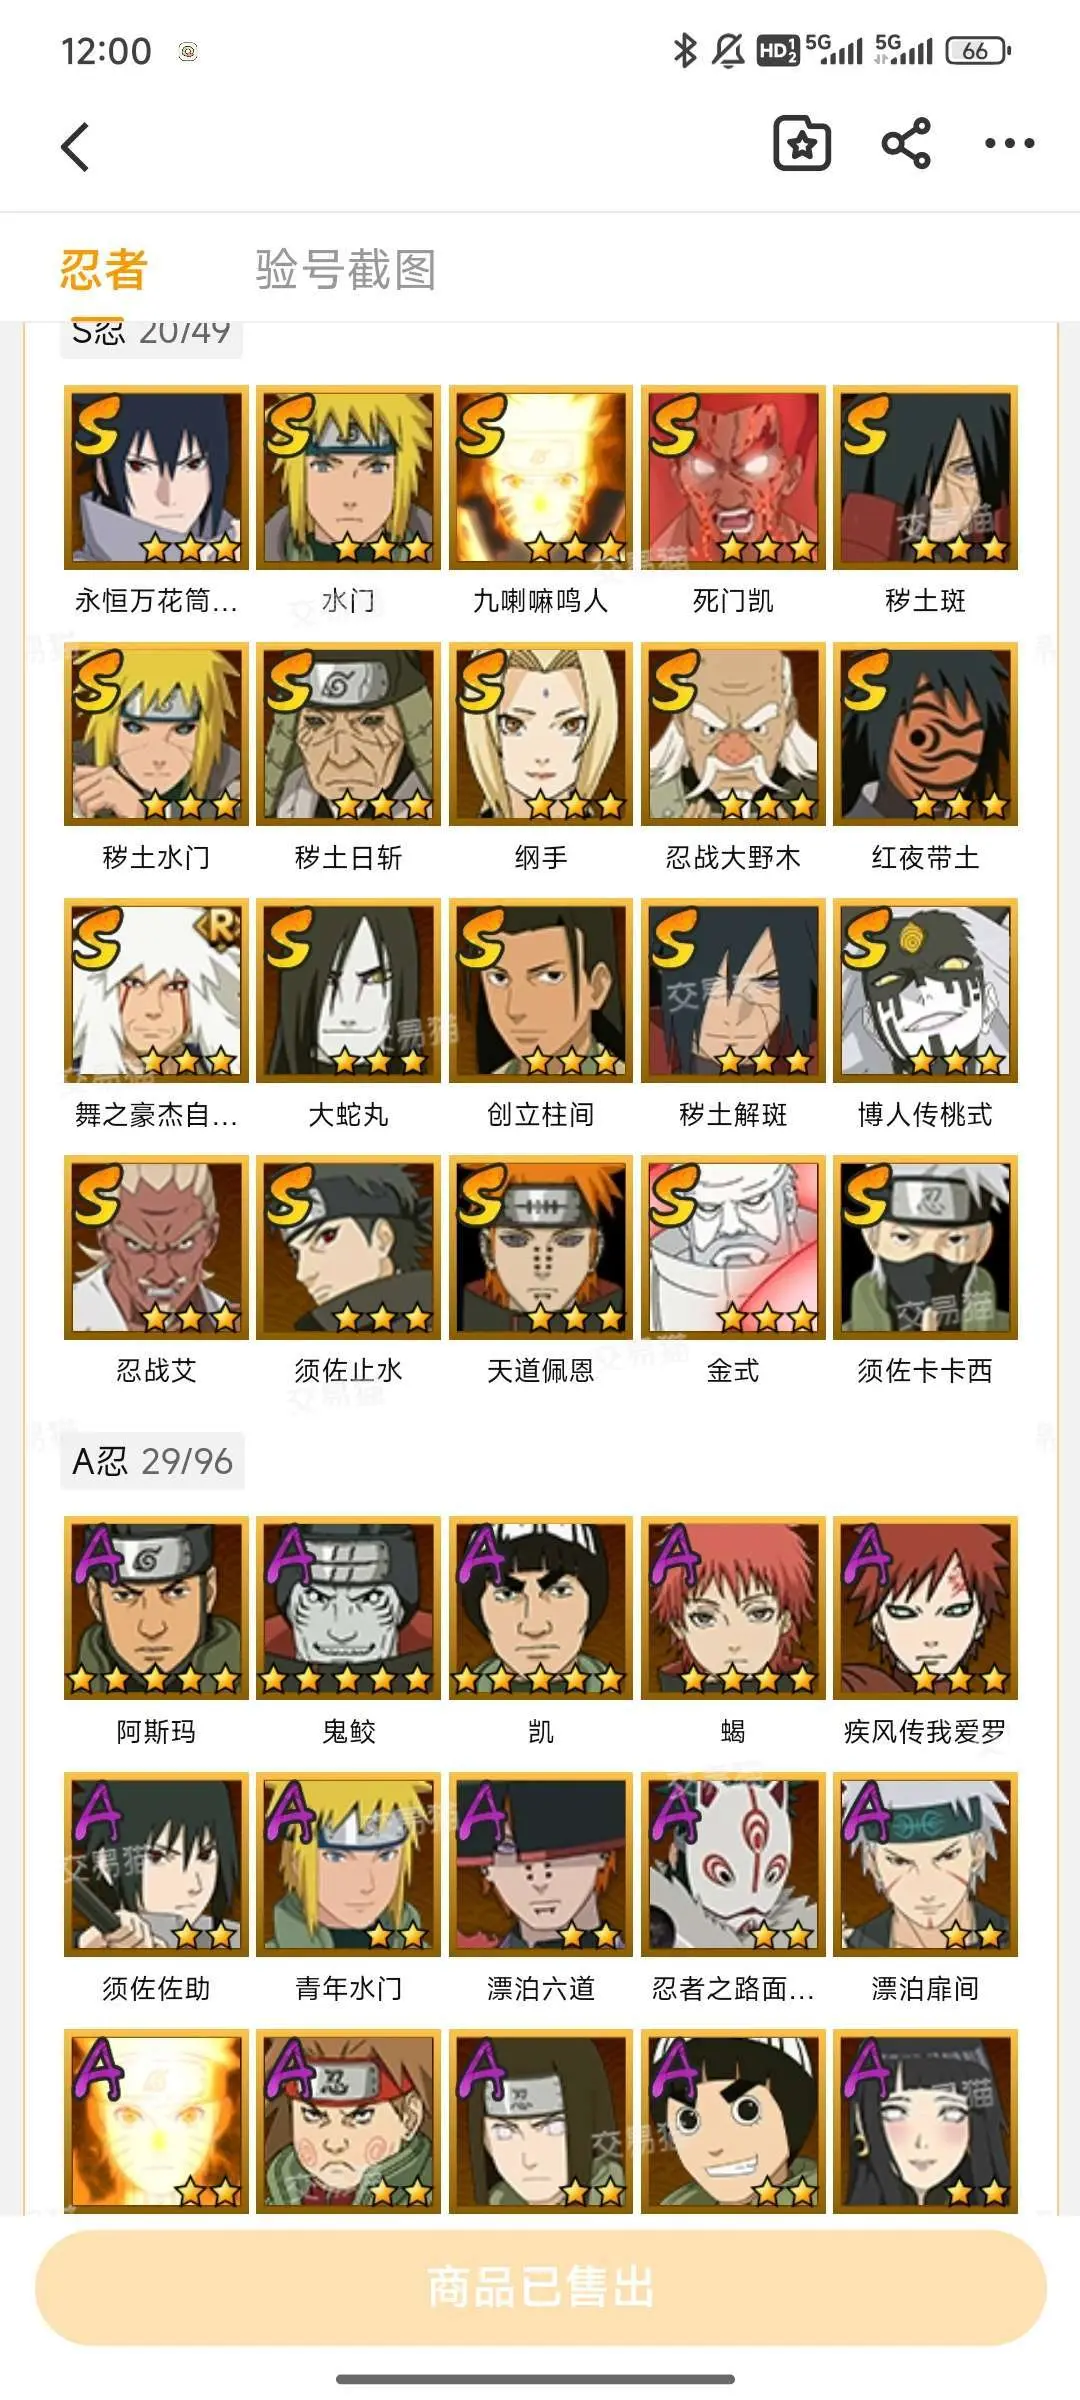Open the 死门凯 ninja portrait

pyautogui.click(x=733, y=477)
